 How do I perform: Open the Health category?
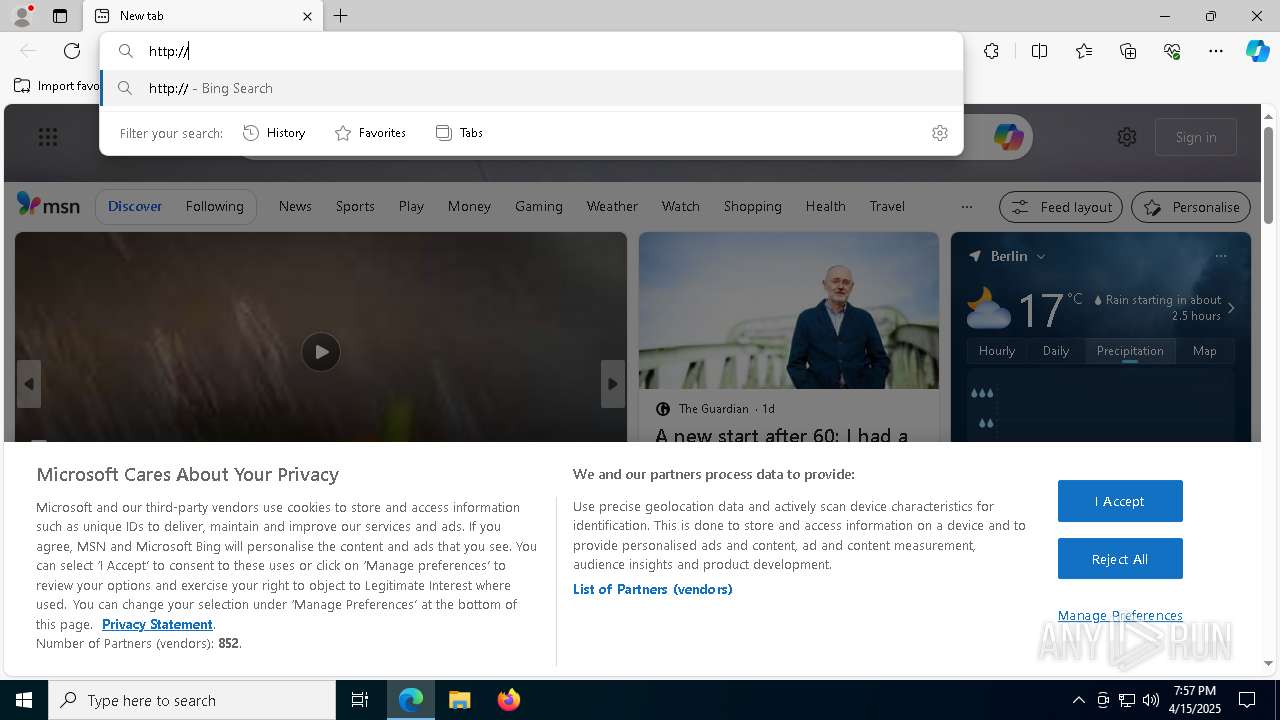pyautogui.click(x=825, y=206)
